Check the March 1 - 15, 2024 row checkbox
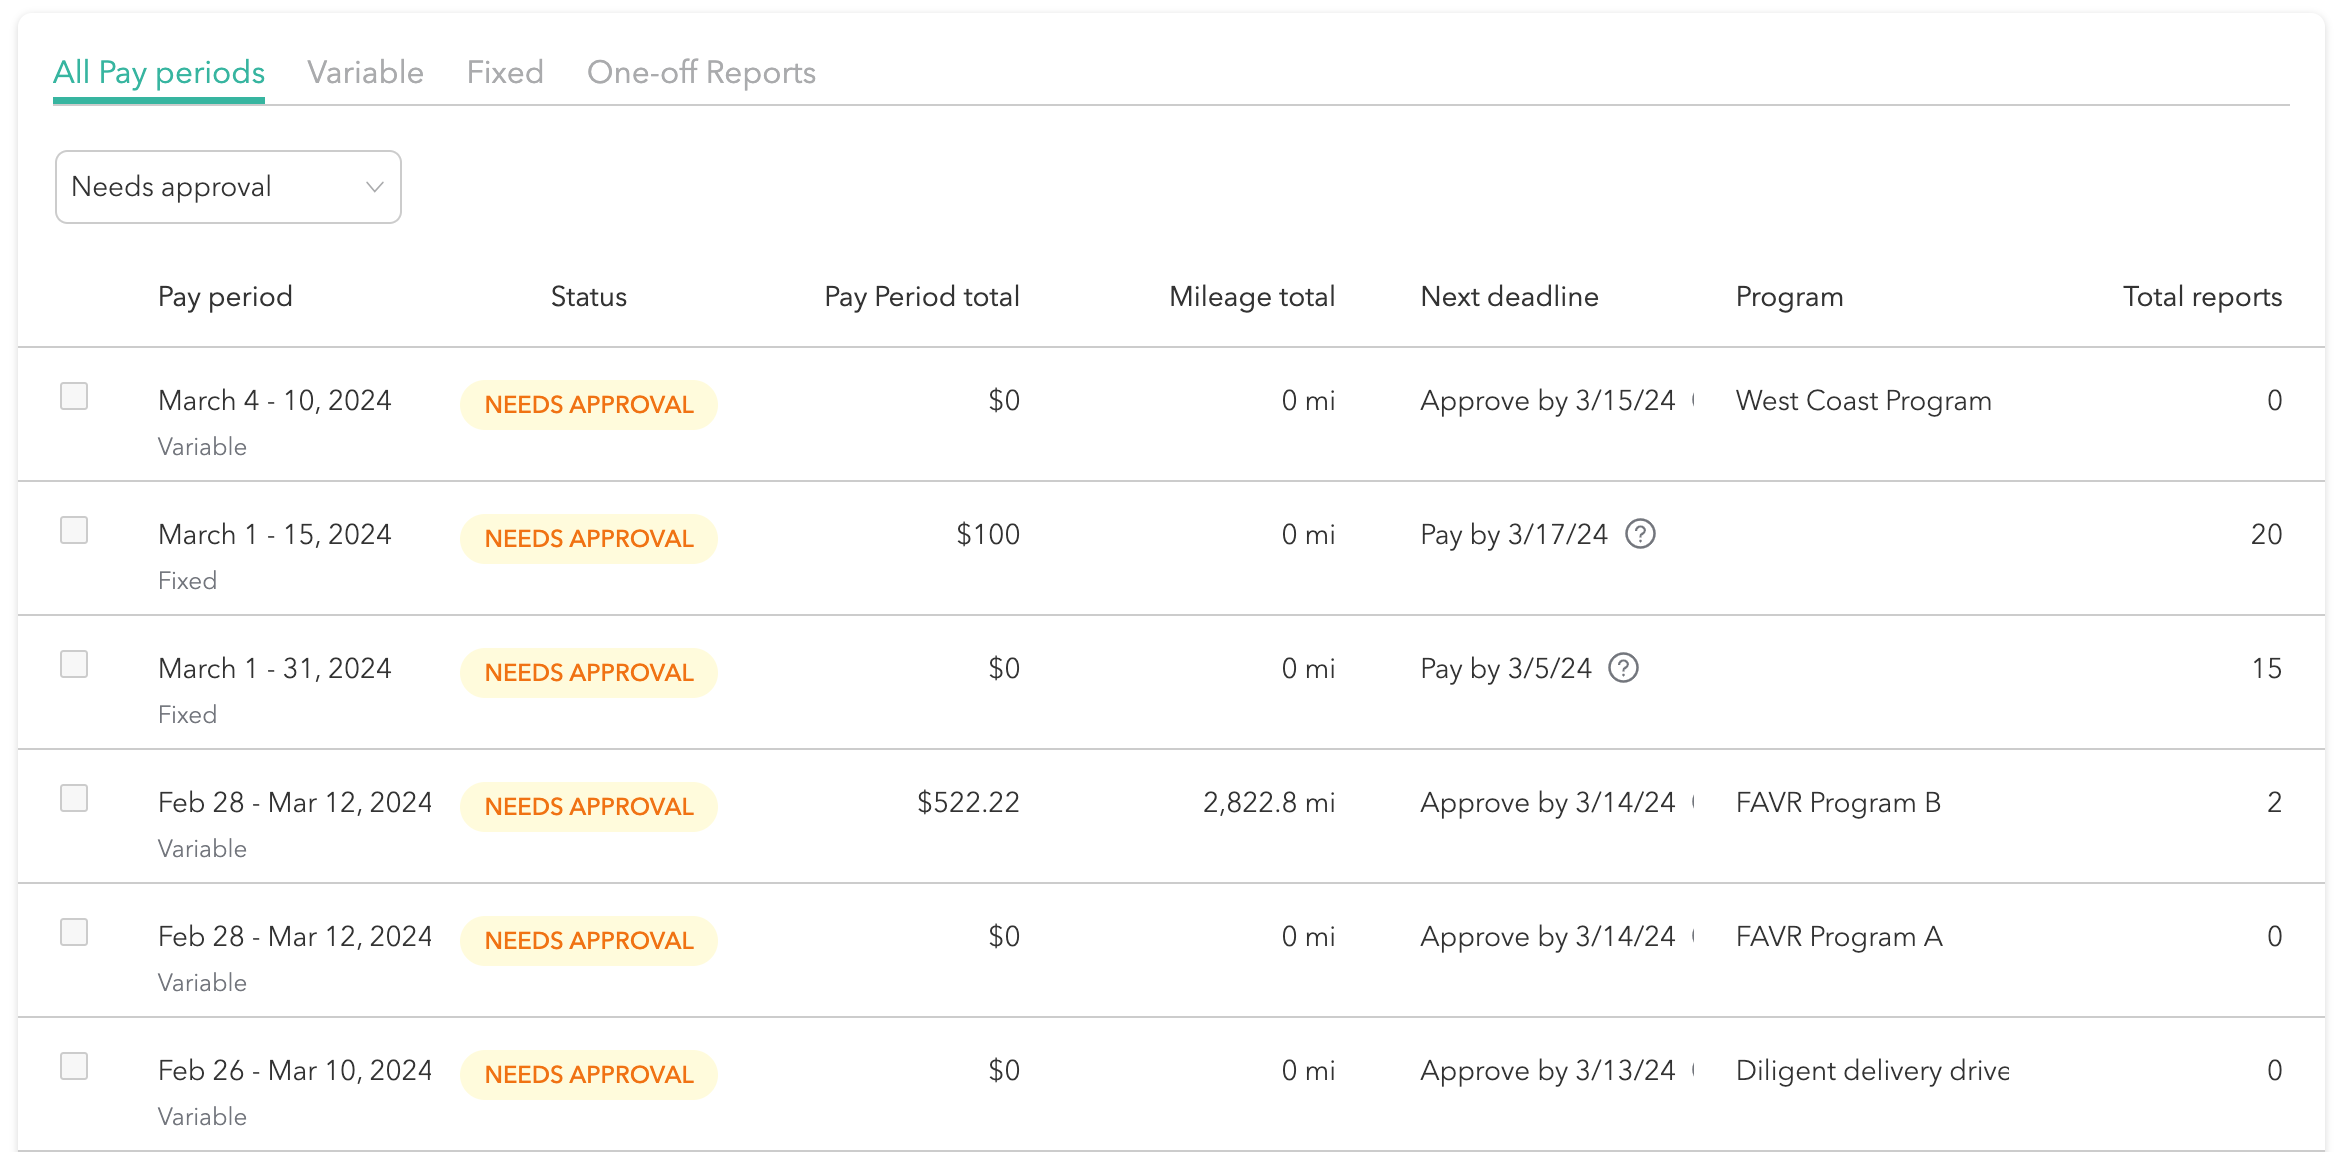Image resolution: width=2340 pixels, height=1152 pixels. tap(74, 530)
